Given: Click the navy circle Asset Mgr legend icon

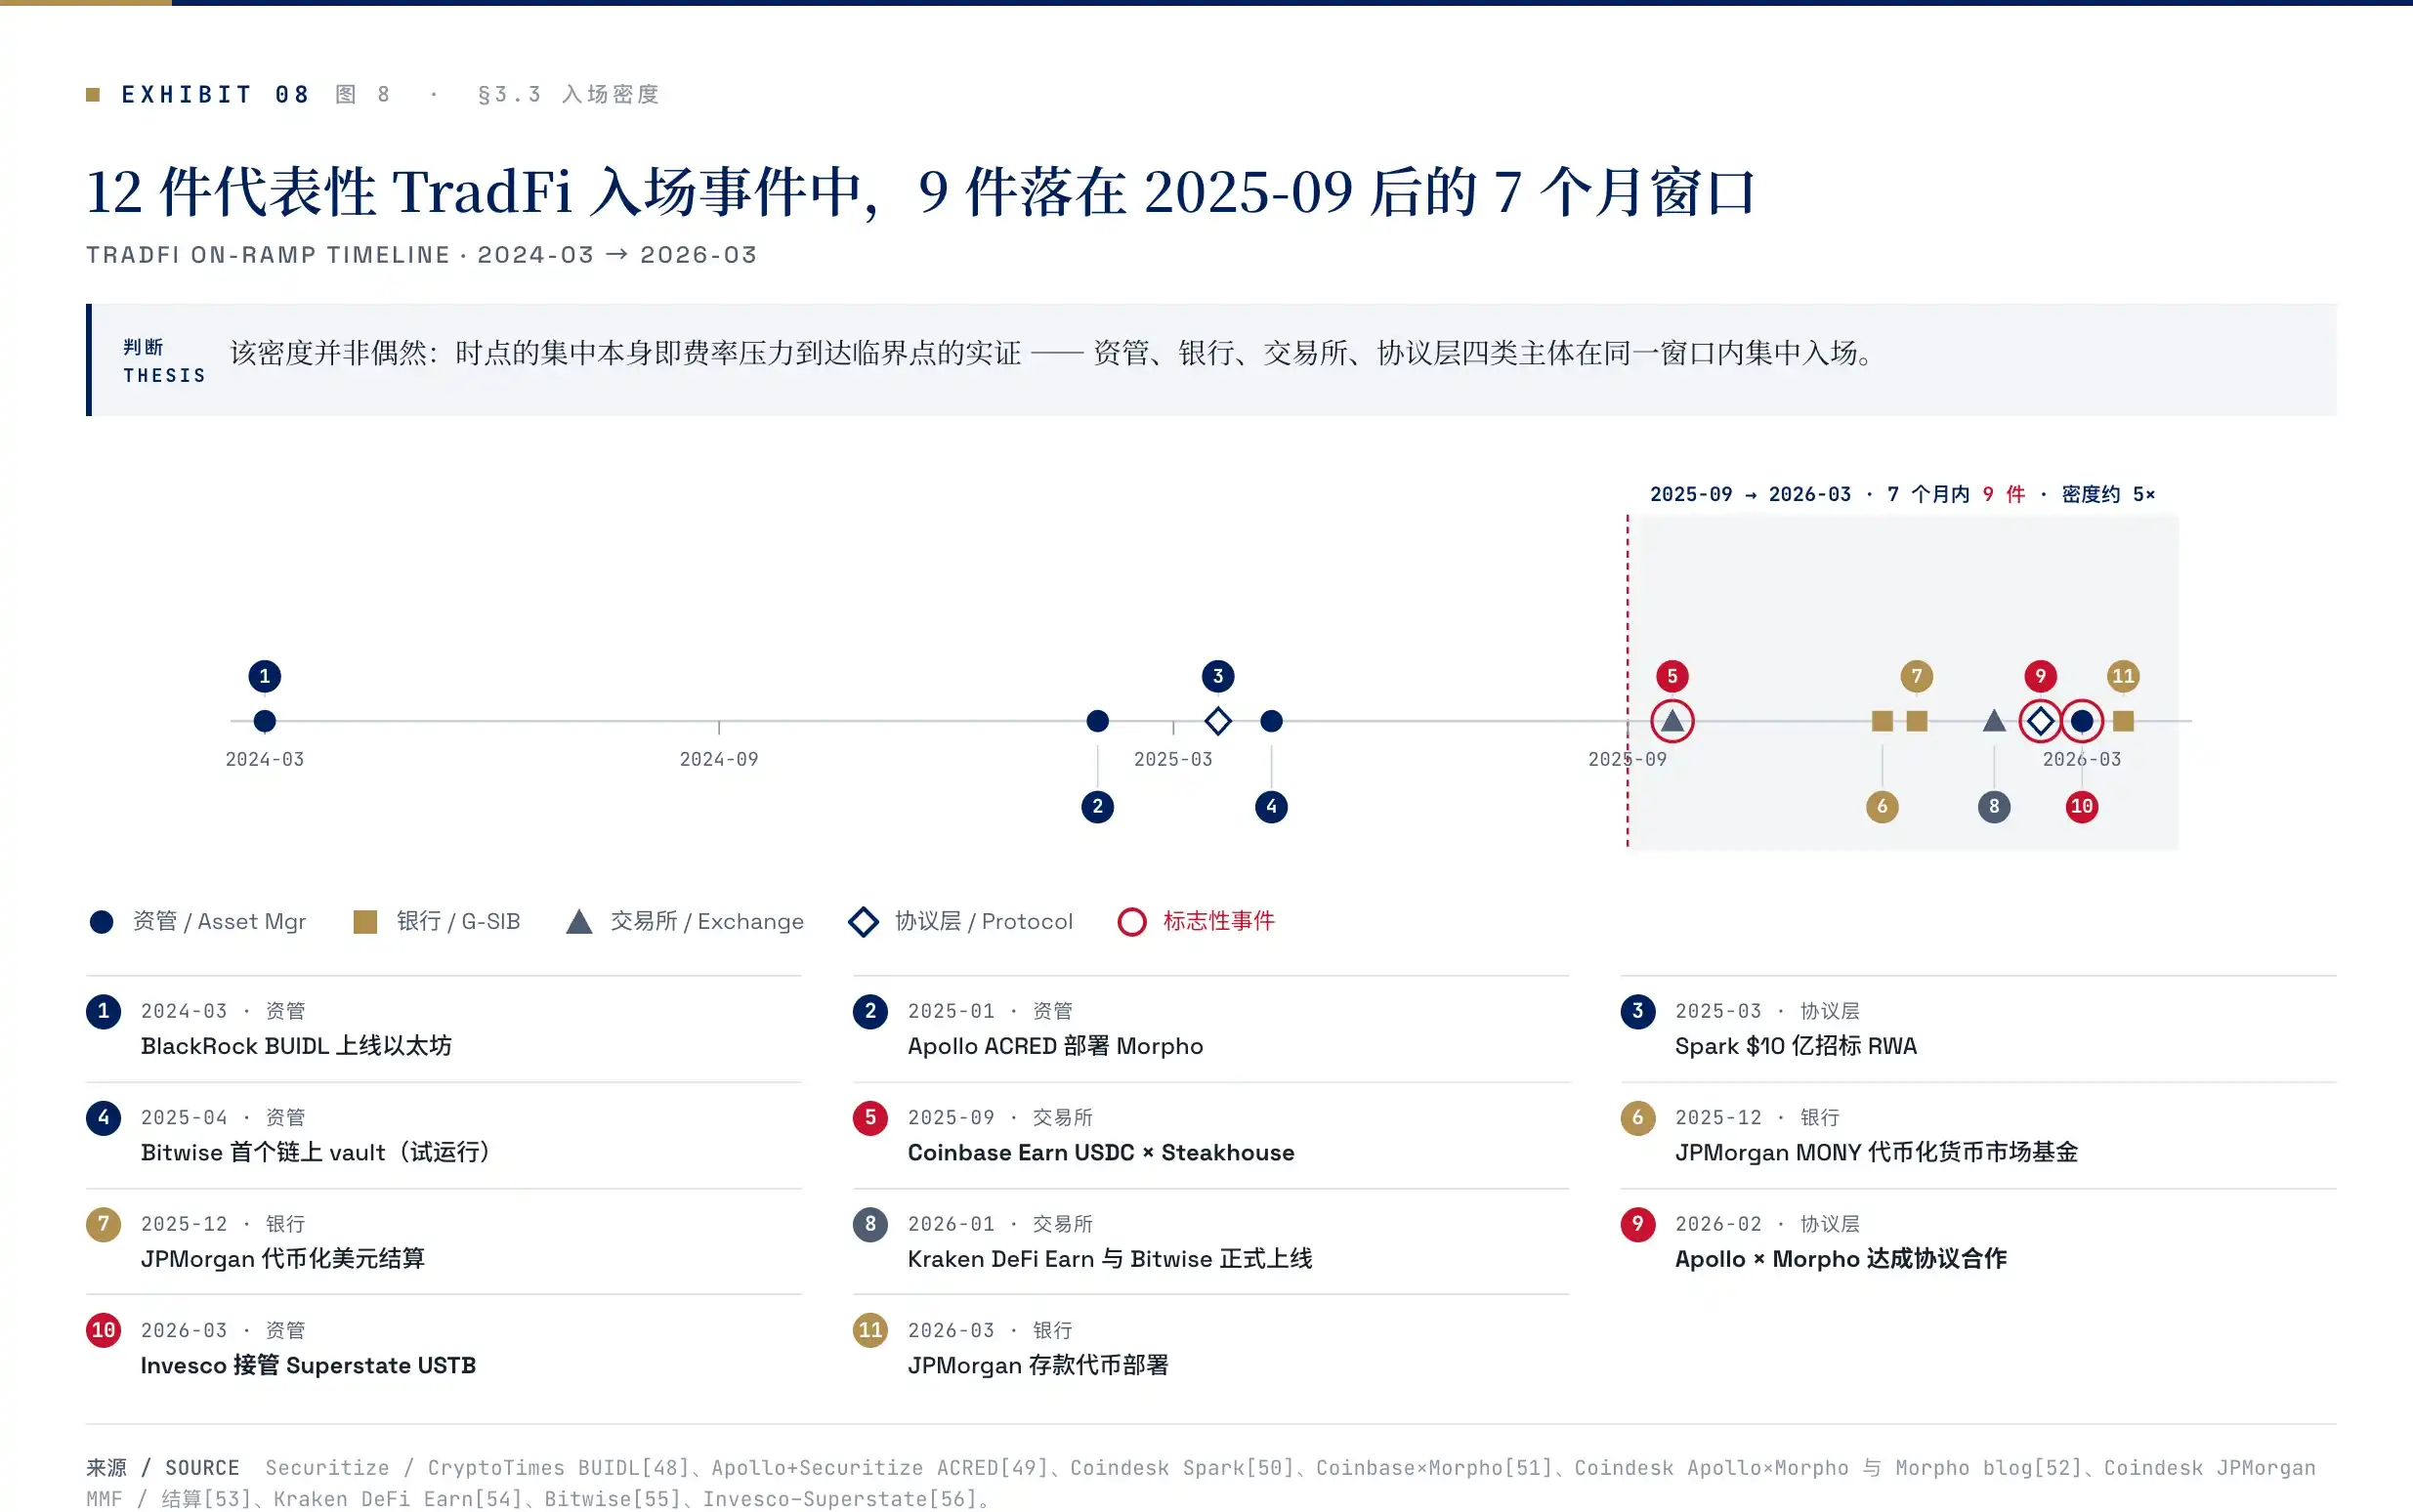Looking at the screenshot, I should pyautogui.click(x=102, y=922).
